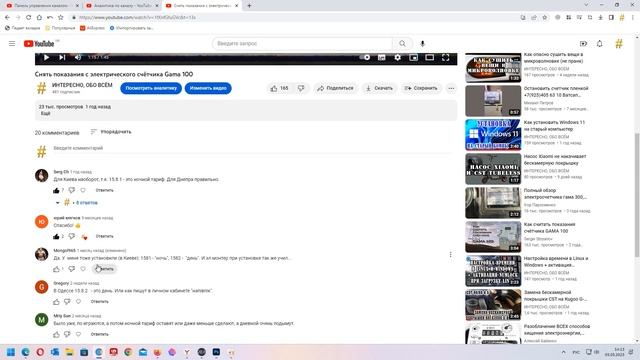
Task: Reply to the MongolRkS comment
Action: coord(104,269)
